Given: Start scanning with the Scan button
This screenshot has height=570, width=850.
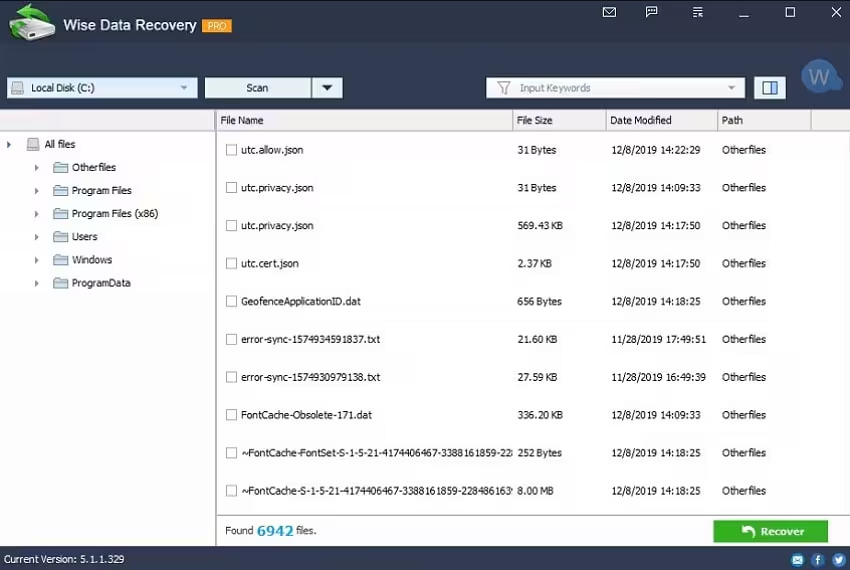Looking at the screenshot, I should pyautogui.click(x=257, y=88).
